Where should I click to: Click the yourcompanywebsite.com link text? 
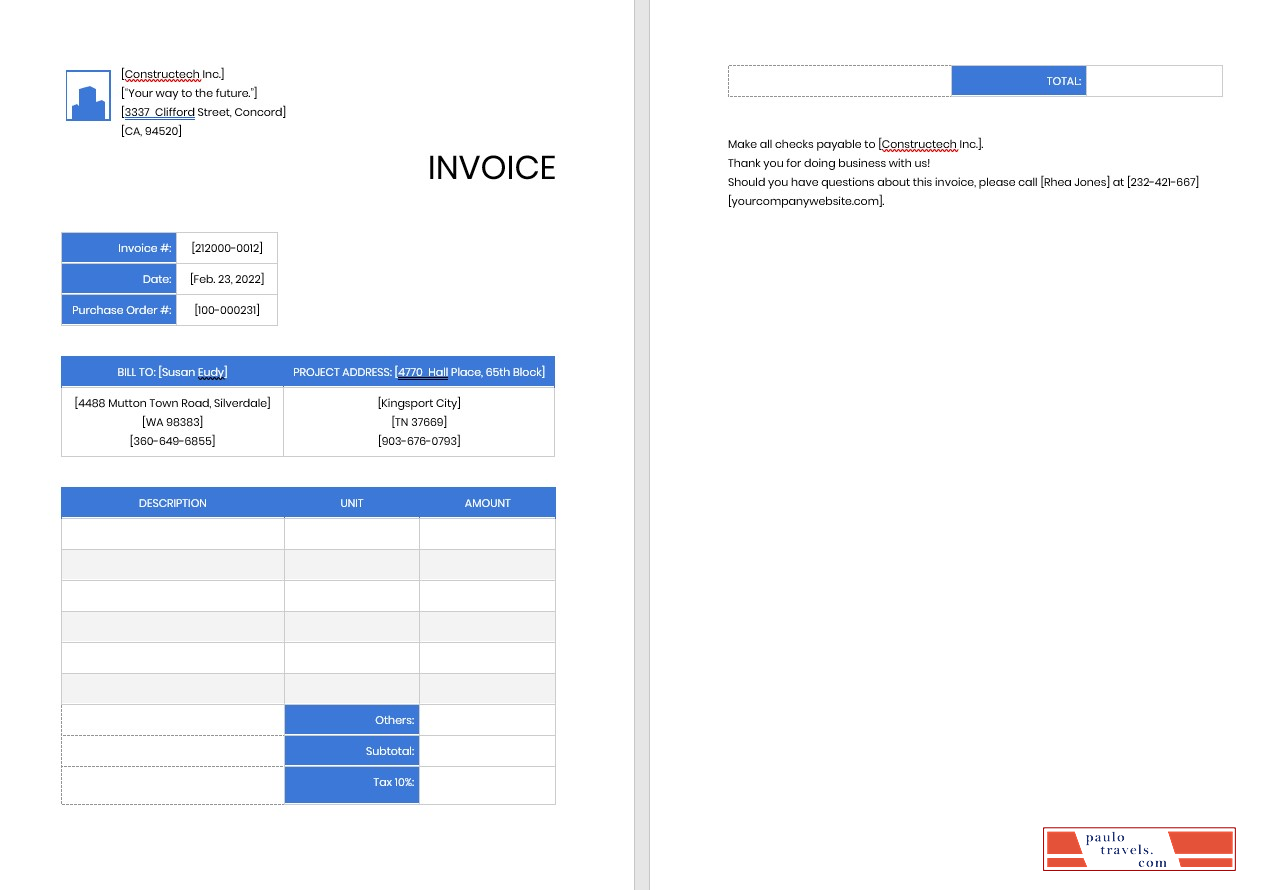[x=803, y=200]
